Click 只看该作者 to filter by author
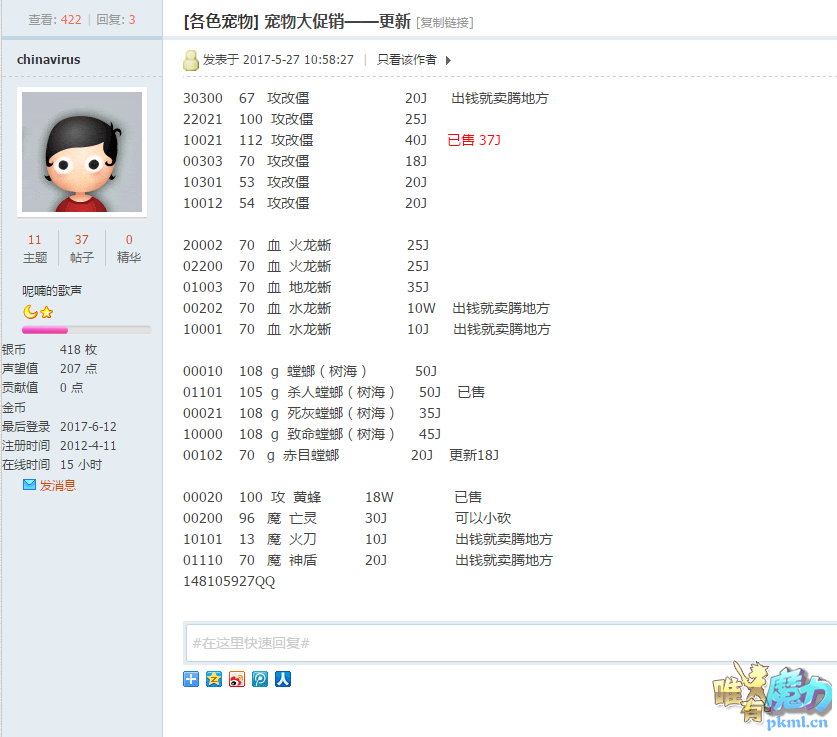837x737 pixels. (406, 60)
